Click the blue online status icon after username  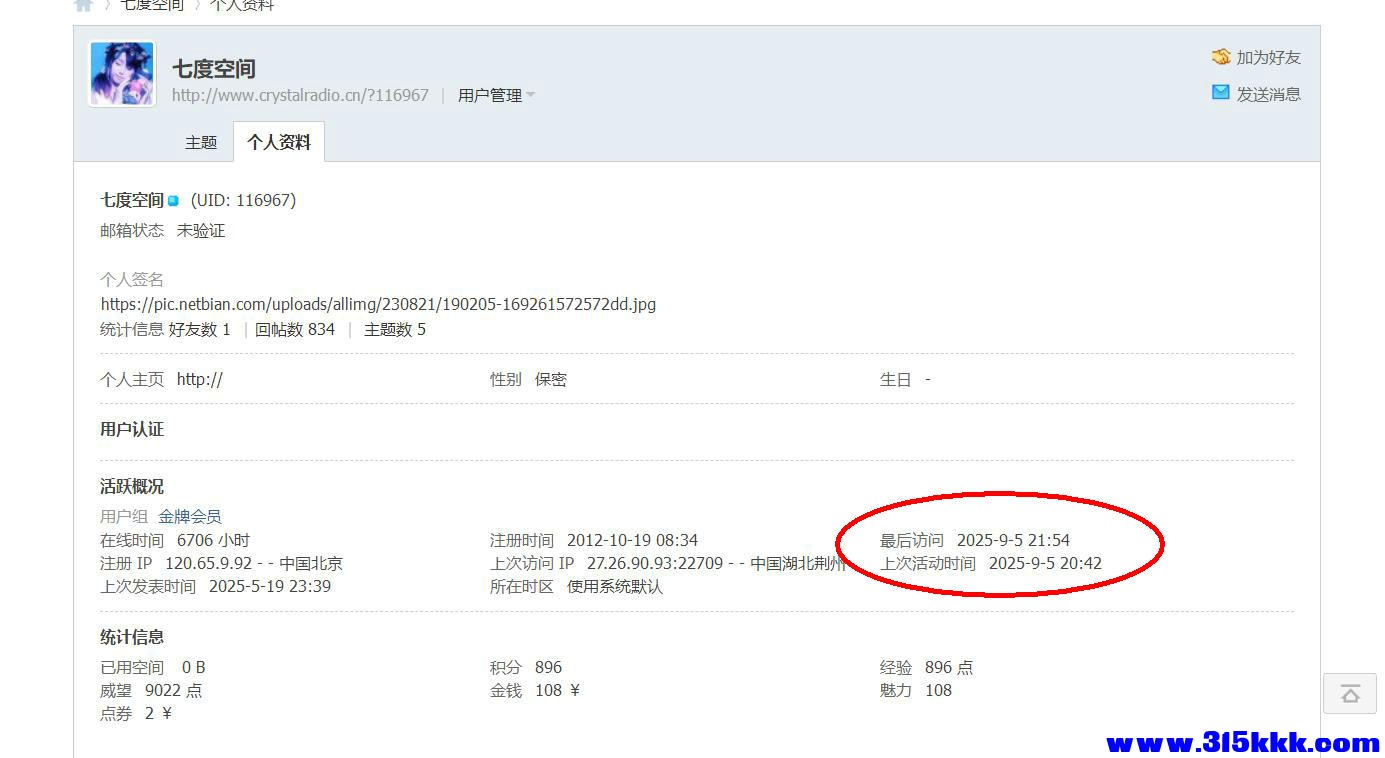pyautogui.click(x=173, y=201)
